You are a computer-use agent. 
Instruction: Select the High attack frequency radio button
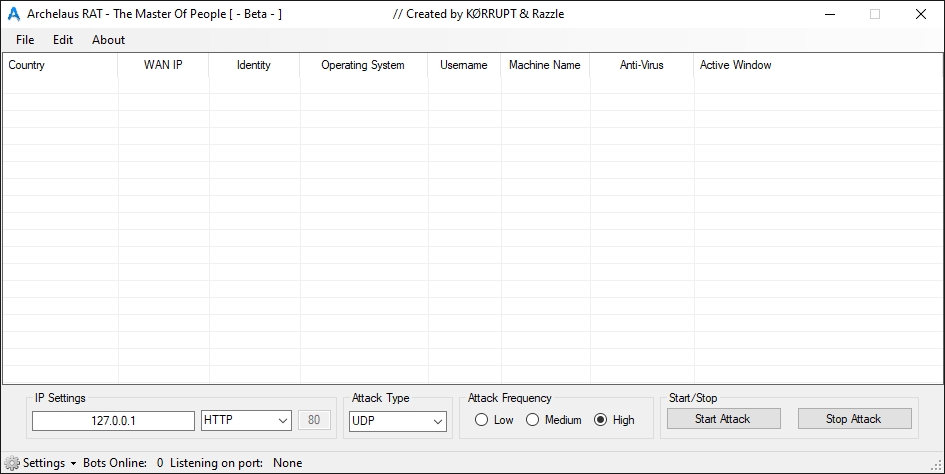tap(601, 420)
